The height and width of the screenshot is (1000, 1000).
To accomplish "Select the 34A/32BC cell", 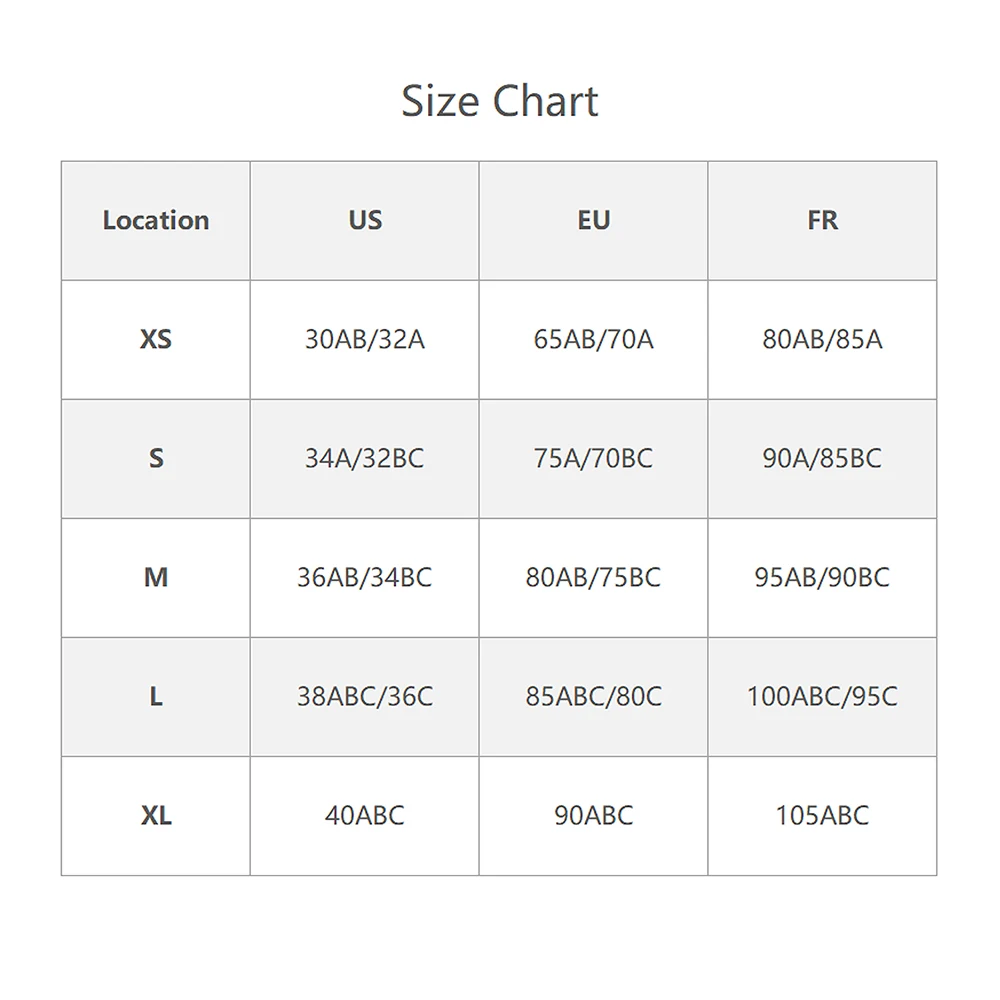I will pos(365,458).
